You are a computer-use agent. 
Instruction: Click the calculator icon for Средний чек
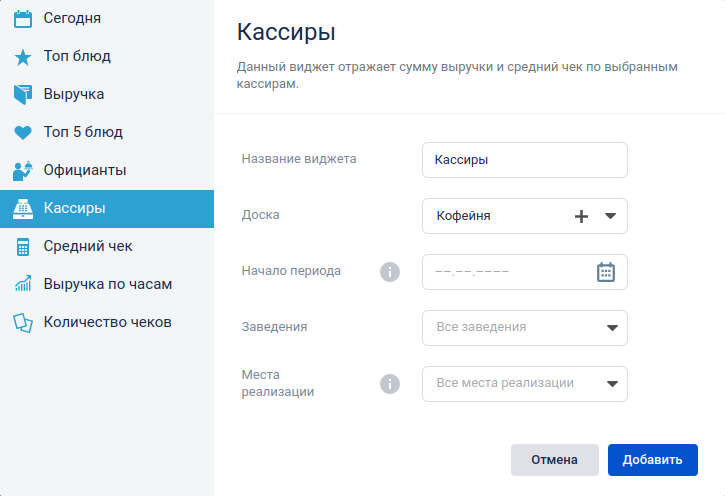[x=23, y=247]
